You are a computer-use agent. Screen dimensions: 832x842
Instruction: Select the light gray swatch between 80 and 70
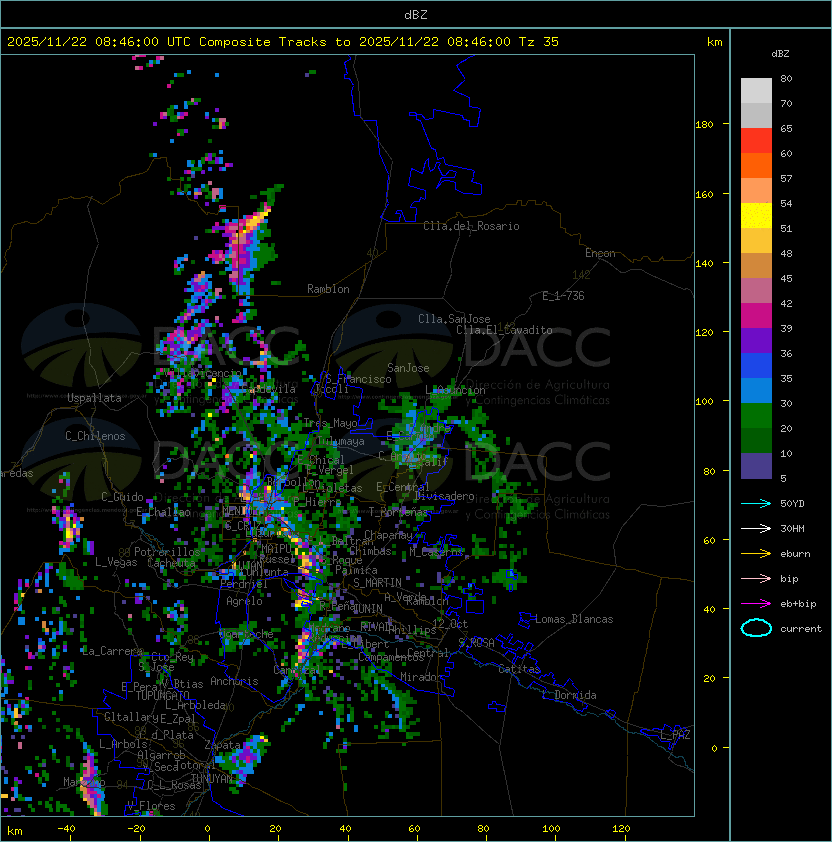756,90
